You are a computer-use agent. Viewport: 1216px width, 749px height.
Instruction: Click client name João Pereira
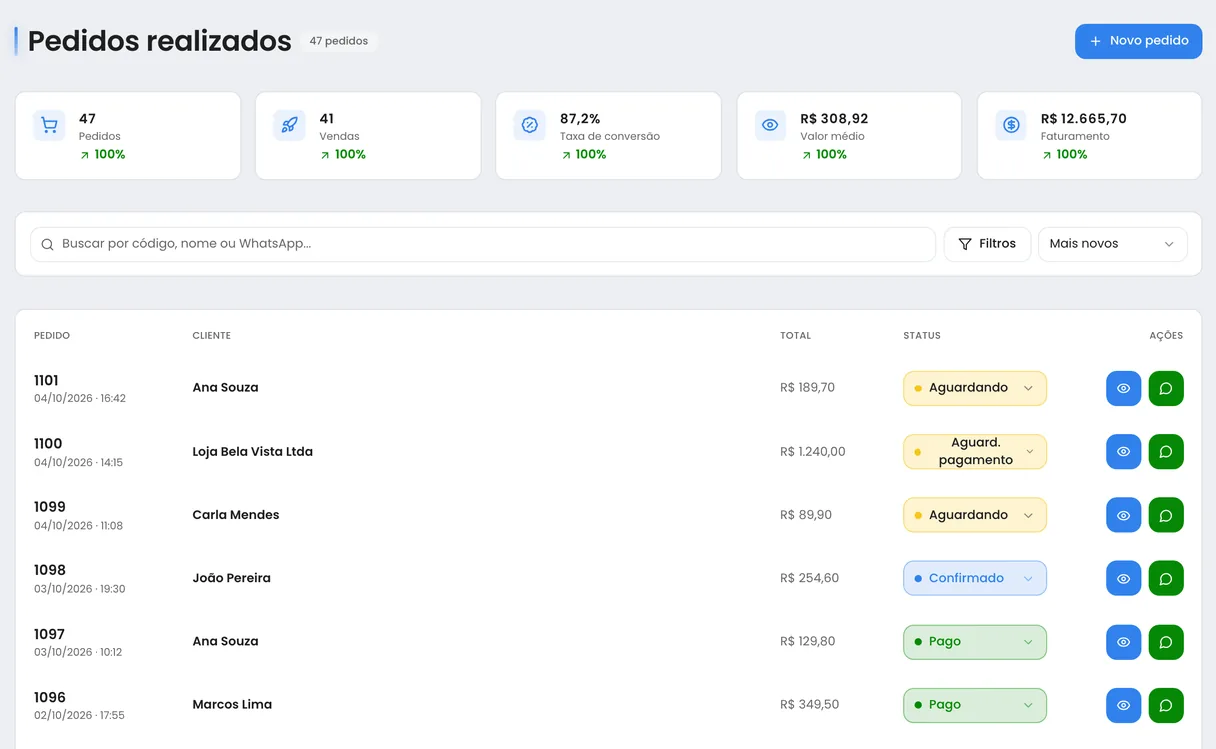(x=232, y=578)
